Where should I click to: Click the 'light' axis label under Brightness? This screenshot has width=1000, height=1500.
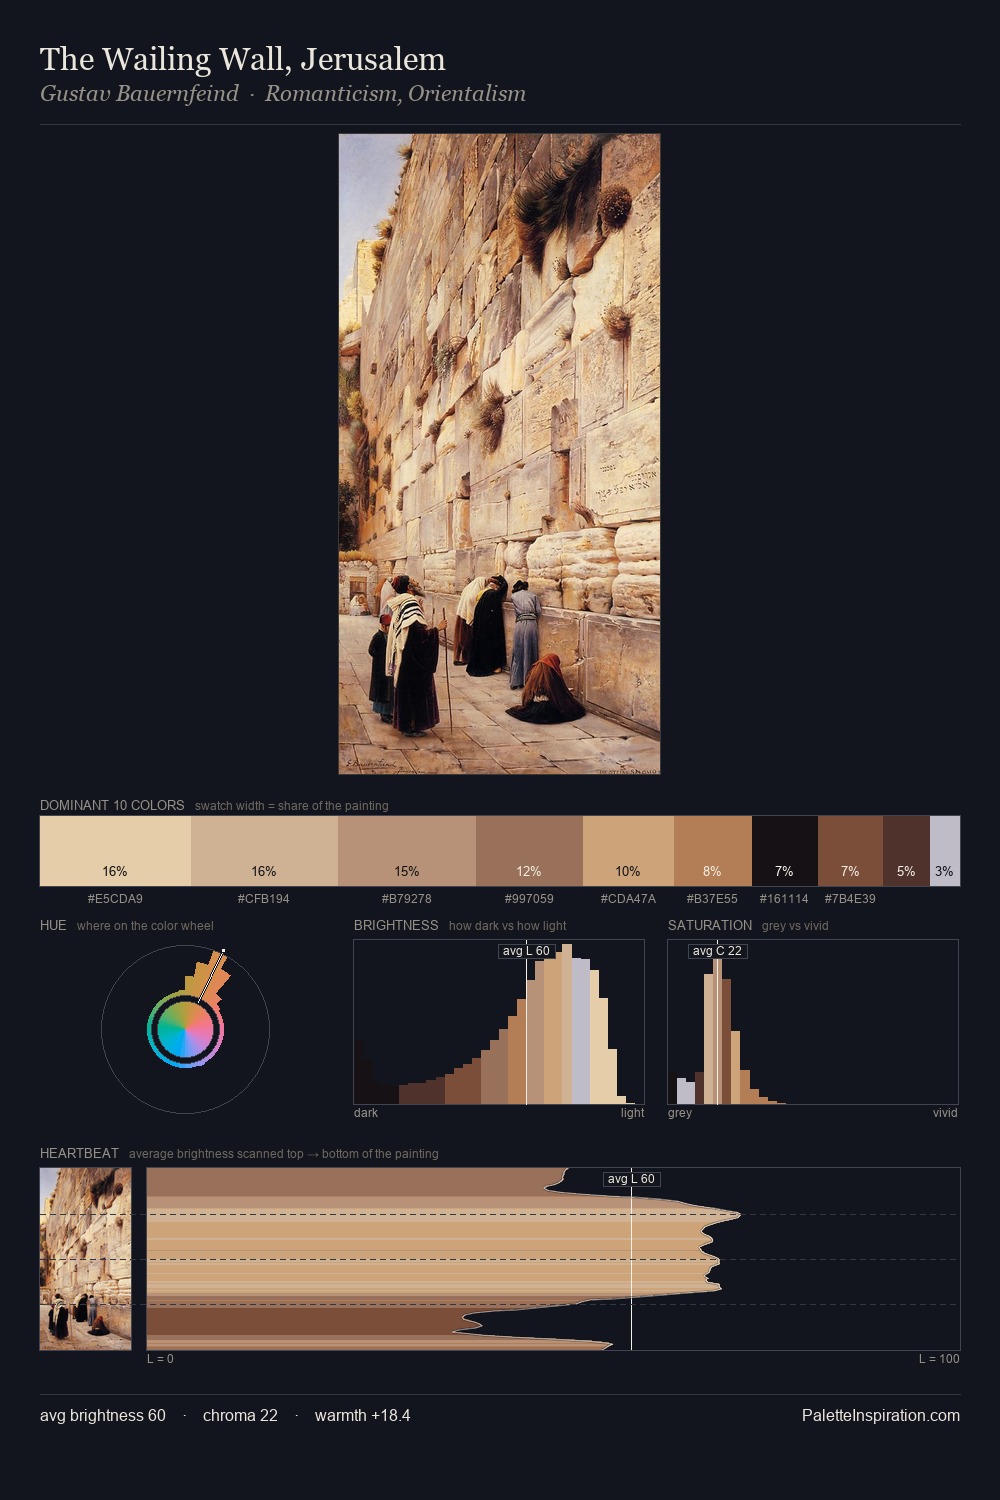click(x=633, y=1113)
